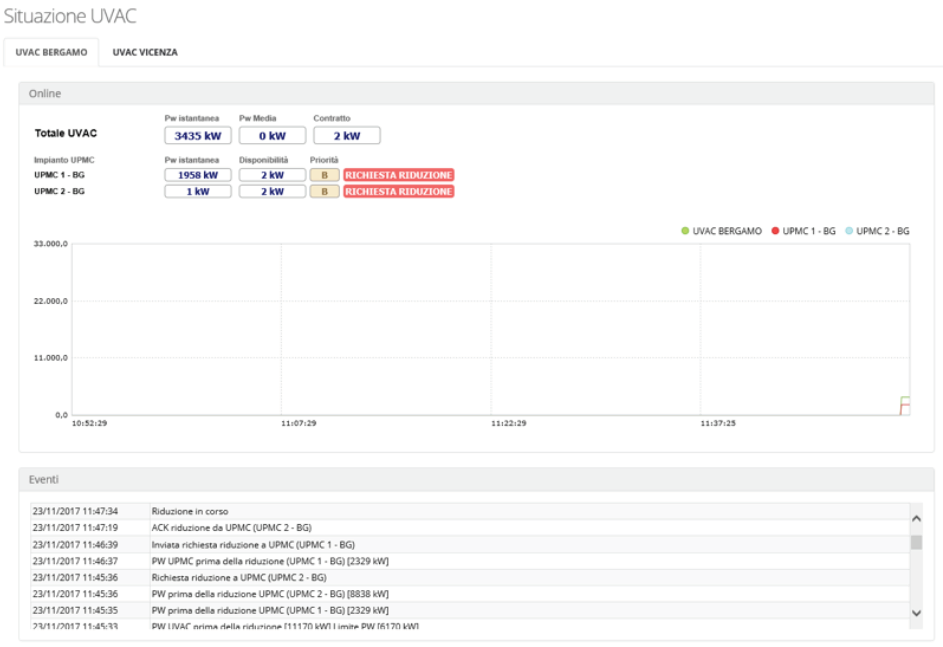Switch to the UVAC VICENZA tab
This screenshot has height=647, width=943.
[x=145, y=52]
